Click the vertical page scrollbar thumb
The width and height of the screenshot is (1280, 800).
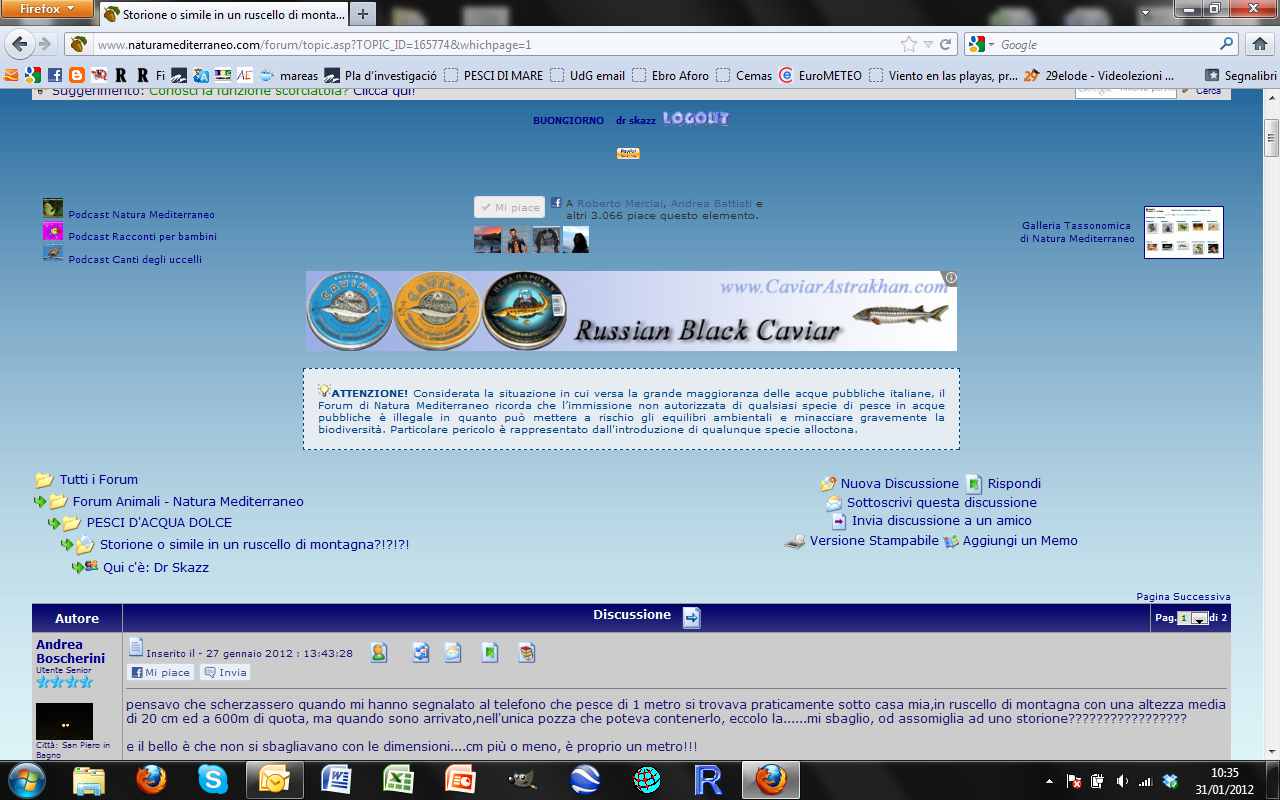(1272, 138)
